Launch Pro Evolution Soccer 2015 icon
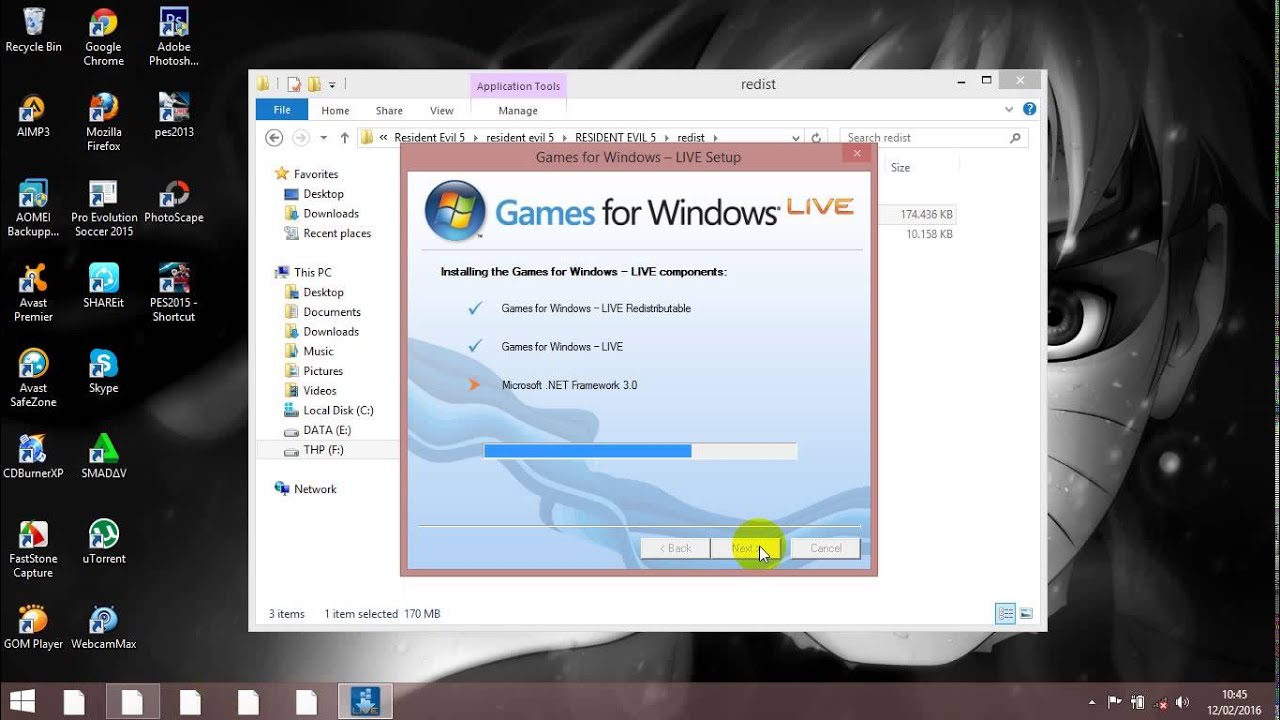 pyautogui.click(x=103, y=208)
